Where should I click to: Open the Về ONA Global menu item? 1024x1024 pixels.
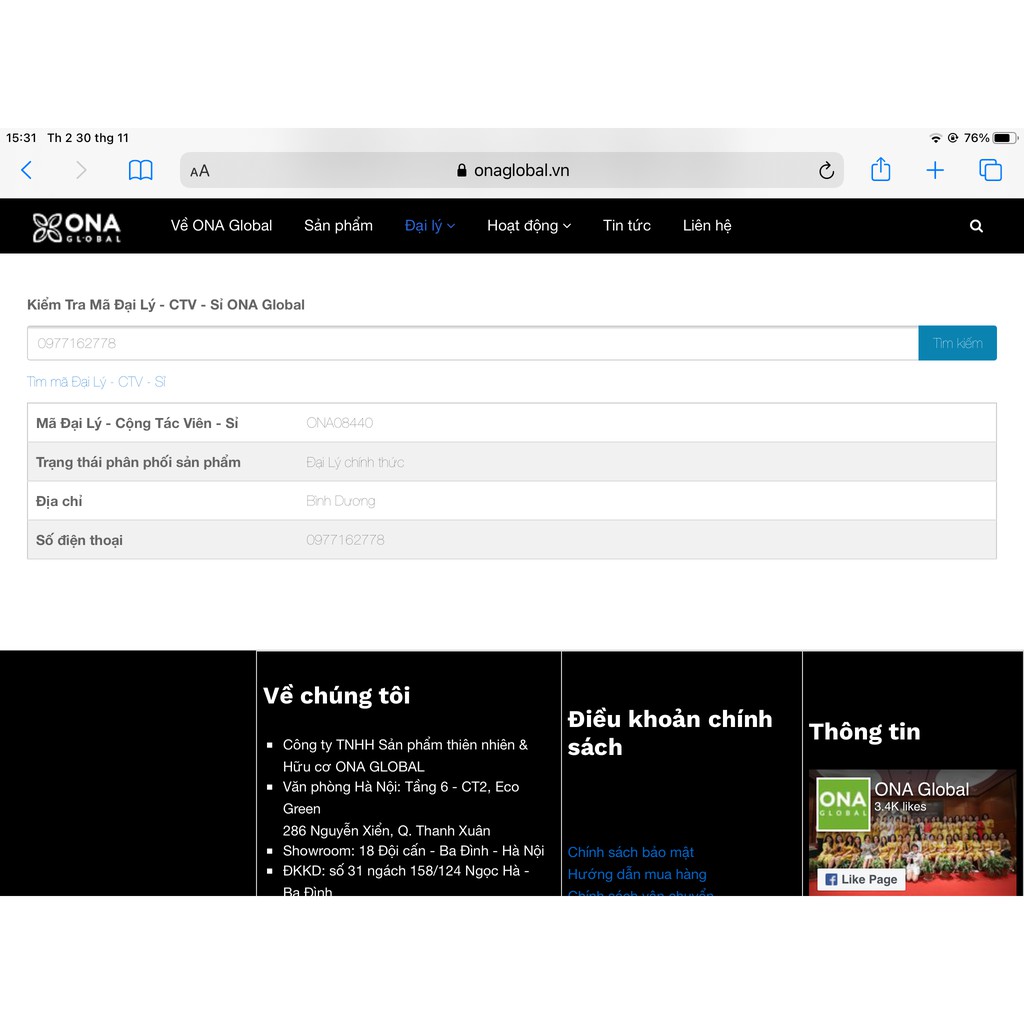pyautogui.click(x=221, y=226)
